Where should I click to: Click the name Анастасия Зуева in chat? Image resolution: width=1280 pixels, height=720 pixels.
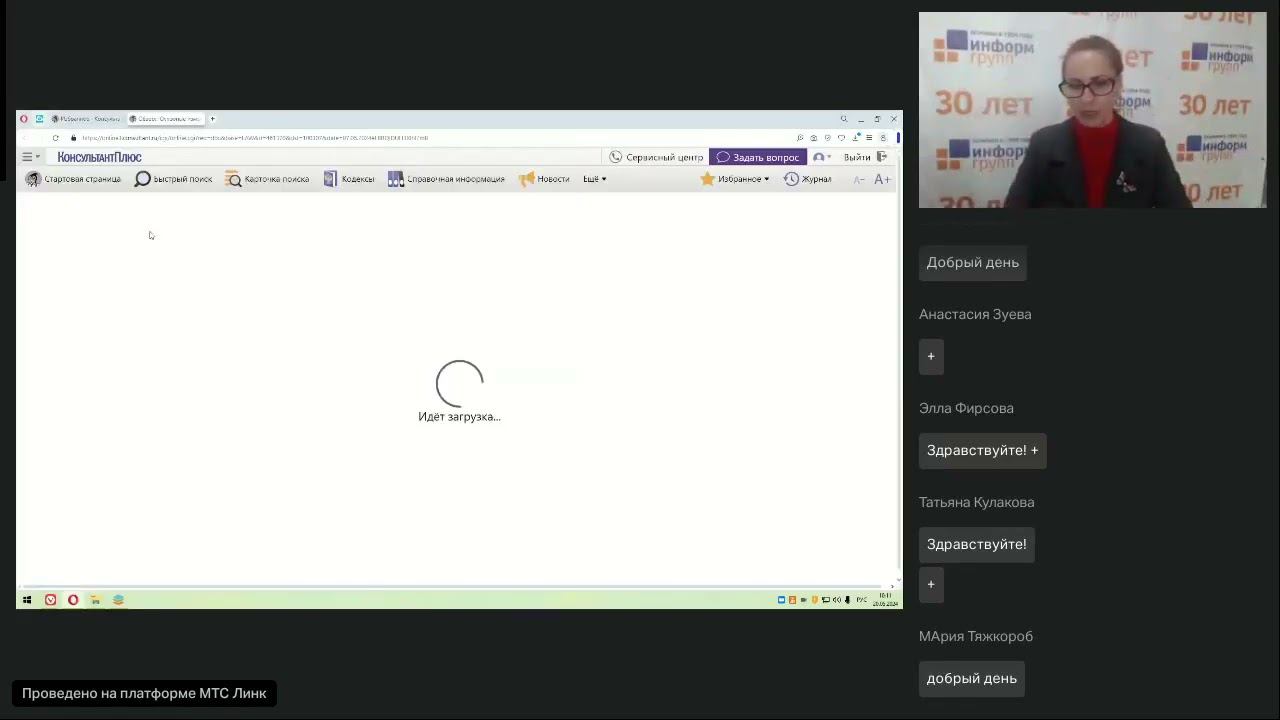tap(975, 314)
